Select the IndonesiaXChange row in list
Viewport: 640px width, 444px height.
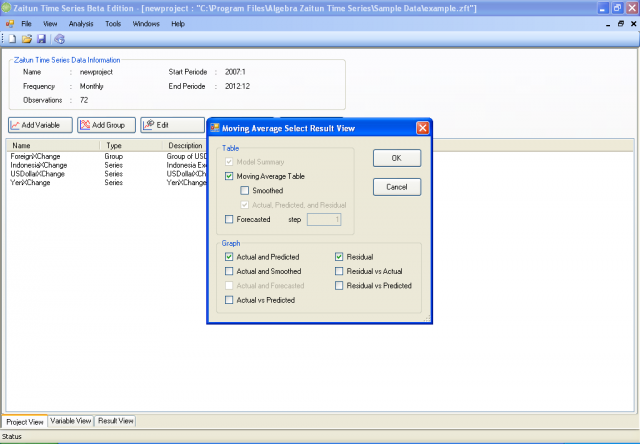coord(38,165)
